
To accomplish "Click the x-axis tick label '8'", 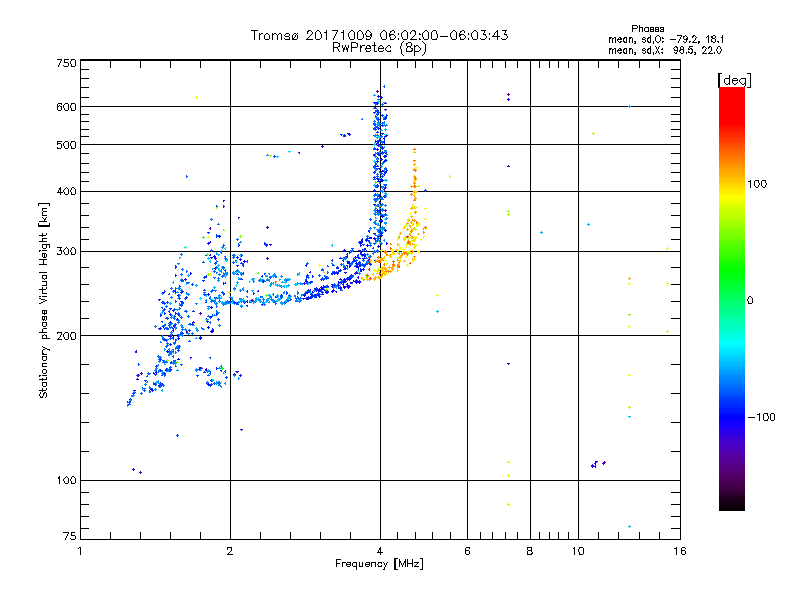I will (x=530, y=551).
